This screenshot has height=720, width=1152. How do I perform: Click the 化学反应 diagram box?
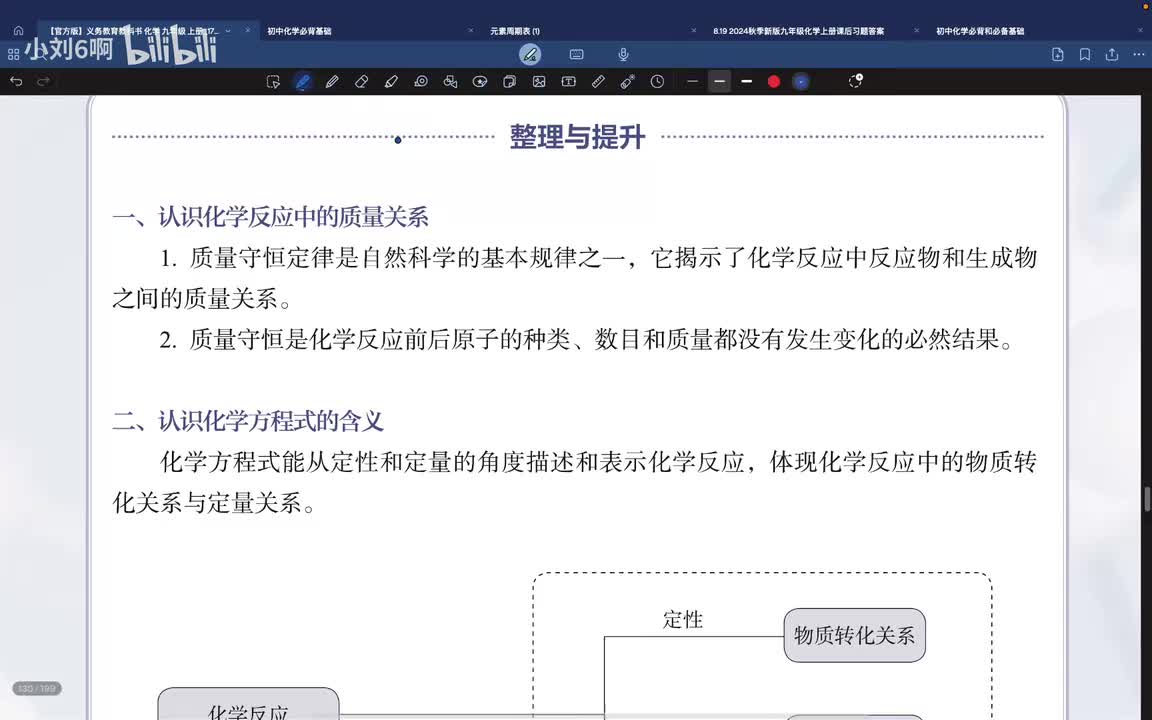coord(248,705)
